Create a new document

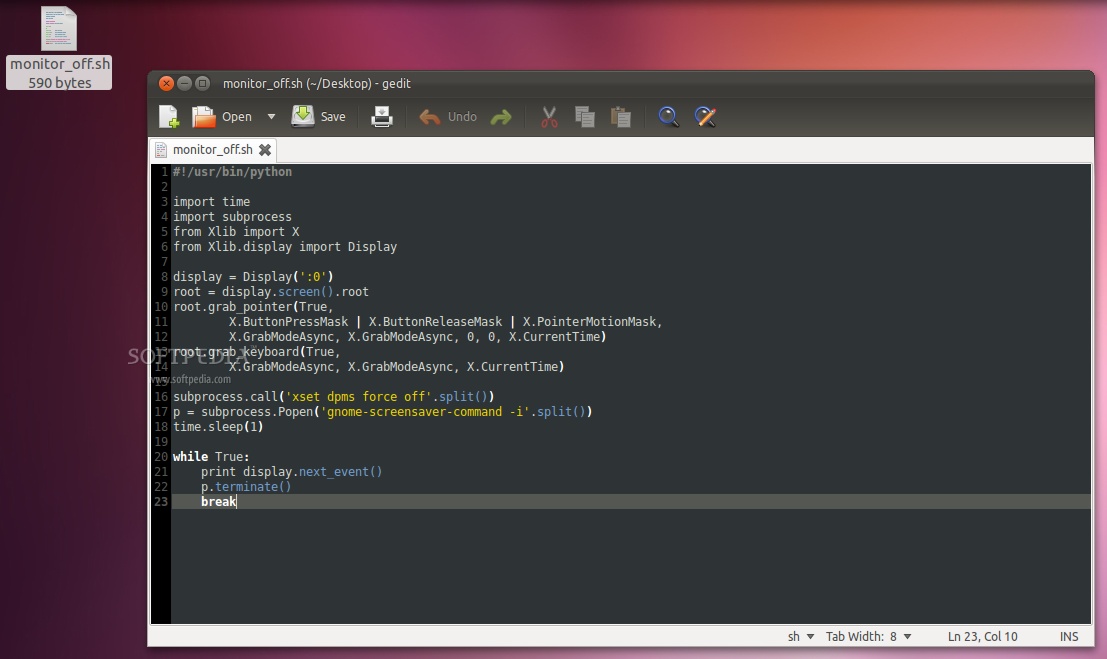click(167, 116)
